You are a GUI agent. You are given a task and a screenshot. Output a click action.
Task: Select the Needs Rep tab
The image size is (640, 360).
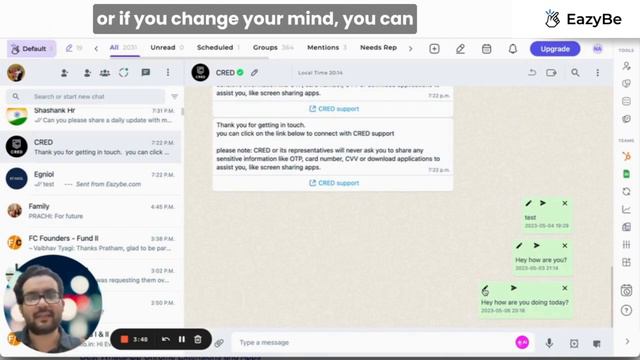click(x=378, y=48)
